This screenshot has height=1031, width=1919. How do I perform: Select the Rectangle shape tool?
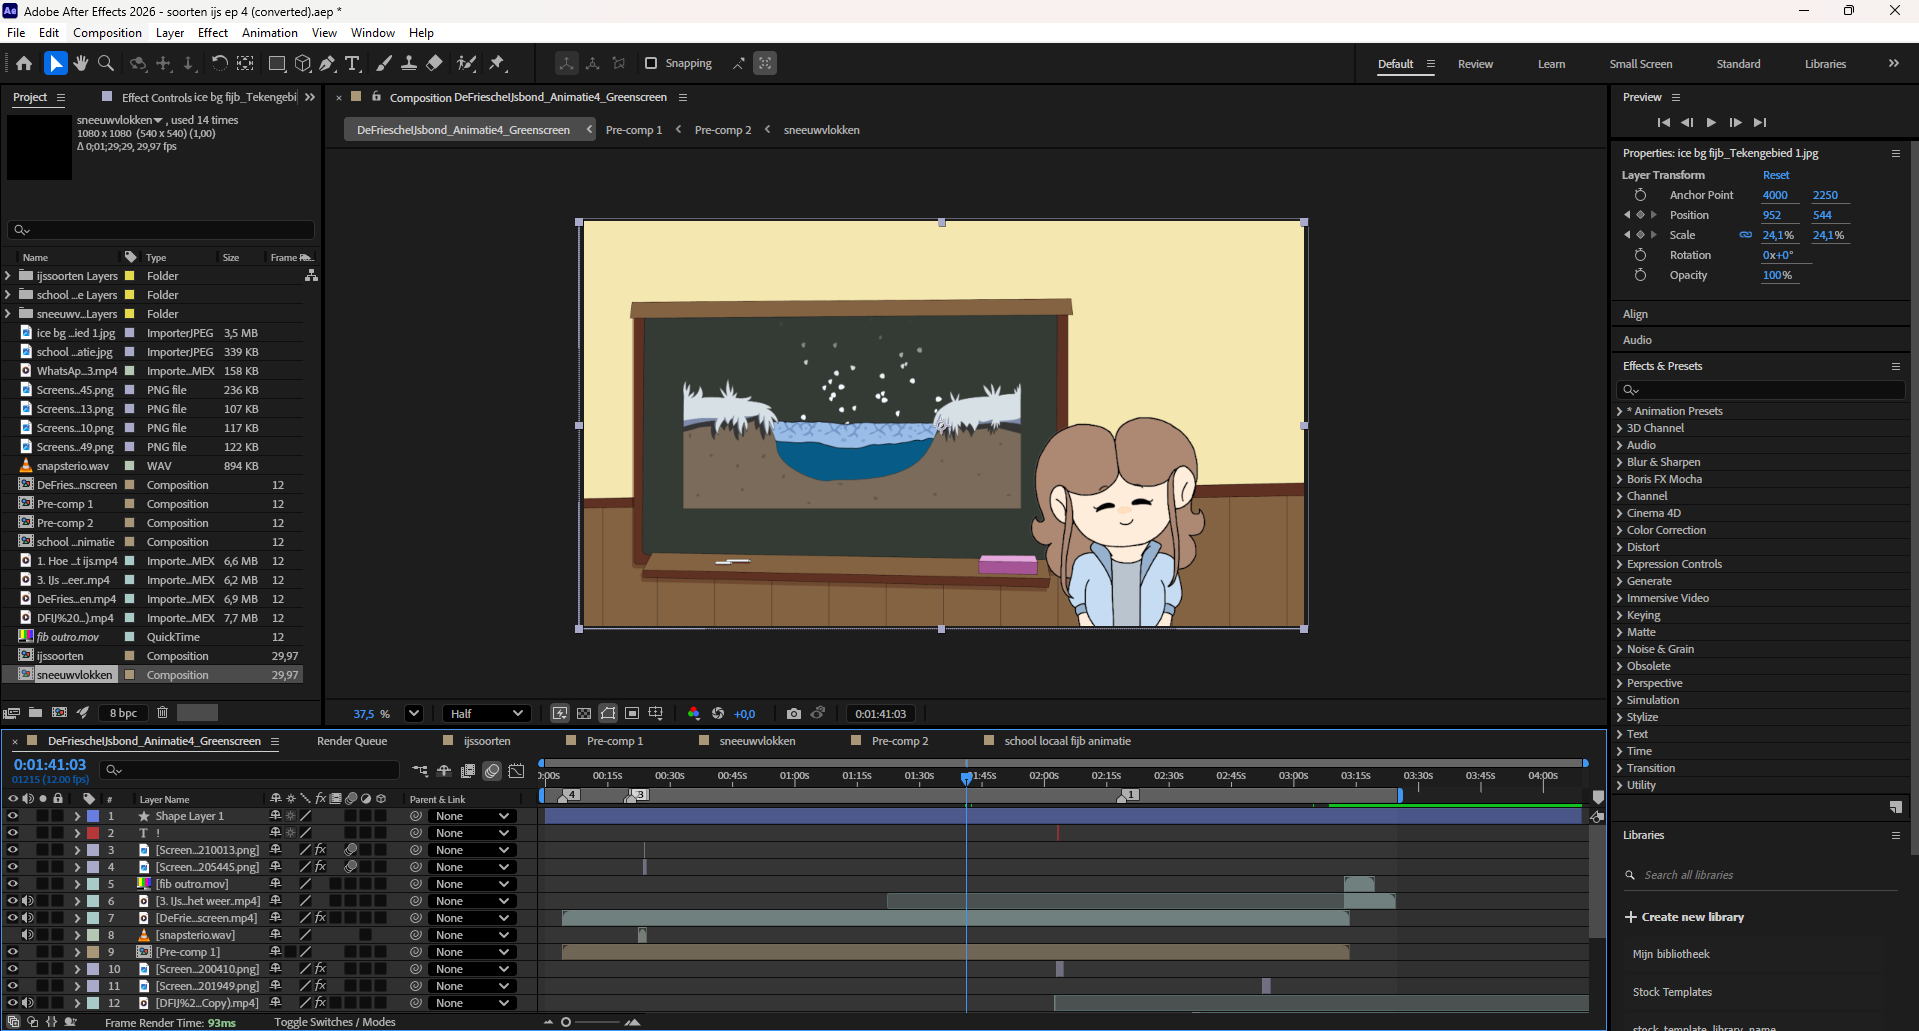[x=277, y=63]
